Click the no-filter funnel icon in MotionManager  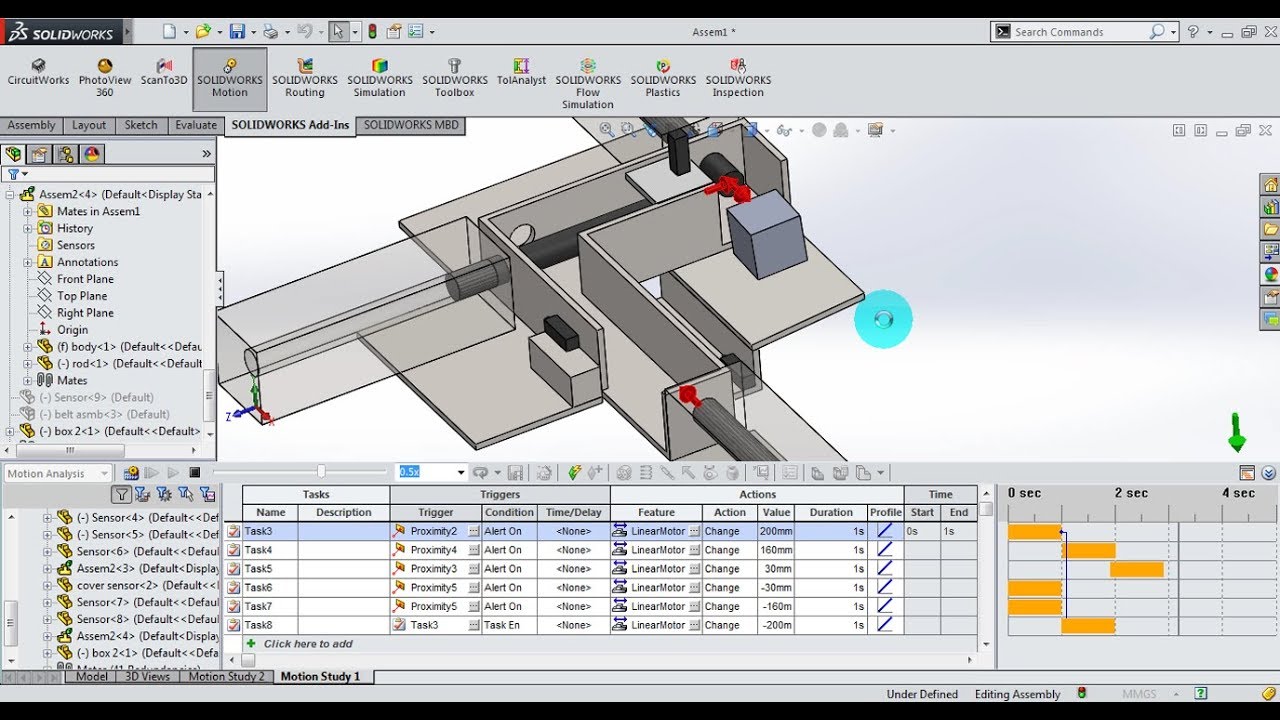click(121, 494)
